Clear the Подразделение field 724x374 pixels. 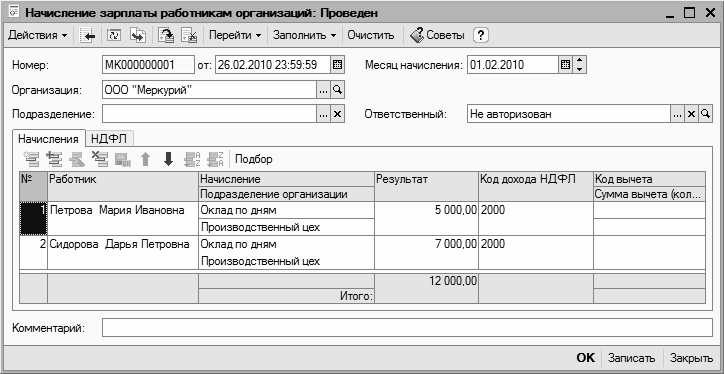(338, 114)
